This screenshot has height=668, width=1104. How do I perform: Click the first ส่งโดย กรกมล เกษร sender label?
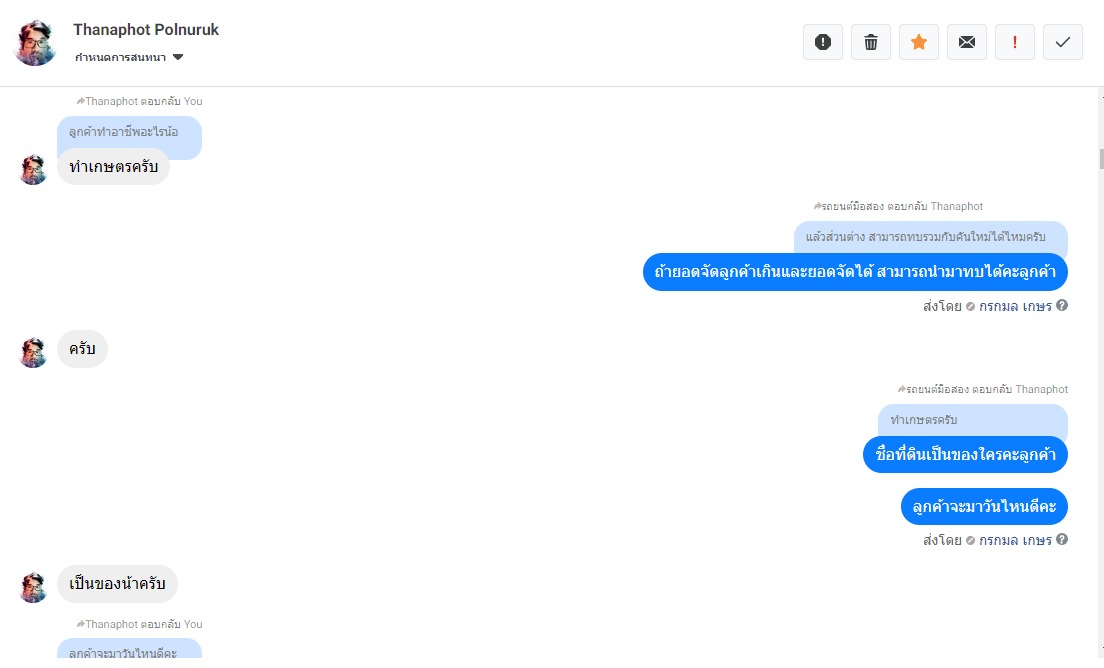point(988,306)
